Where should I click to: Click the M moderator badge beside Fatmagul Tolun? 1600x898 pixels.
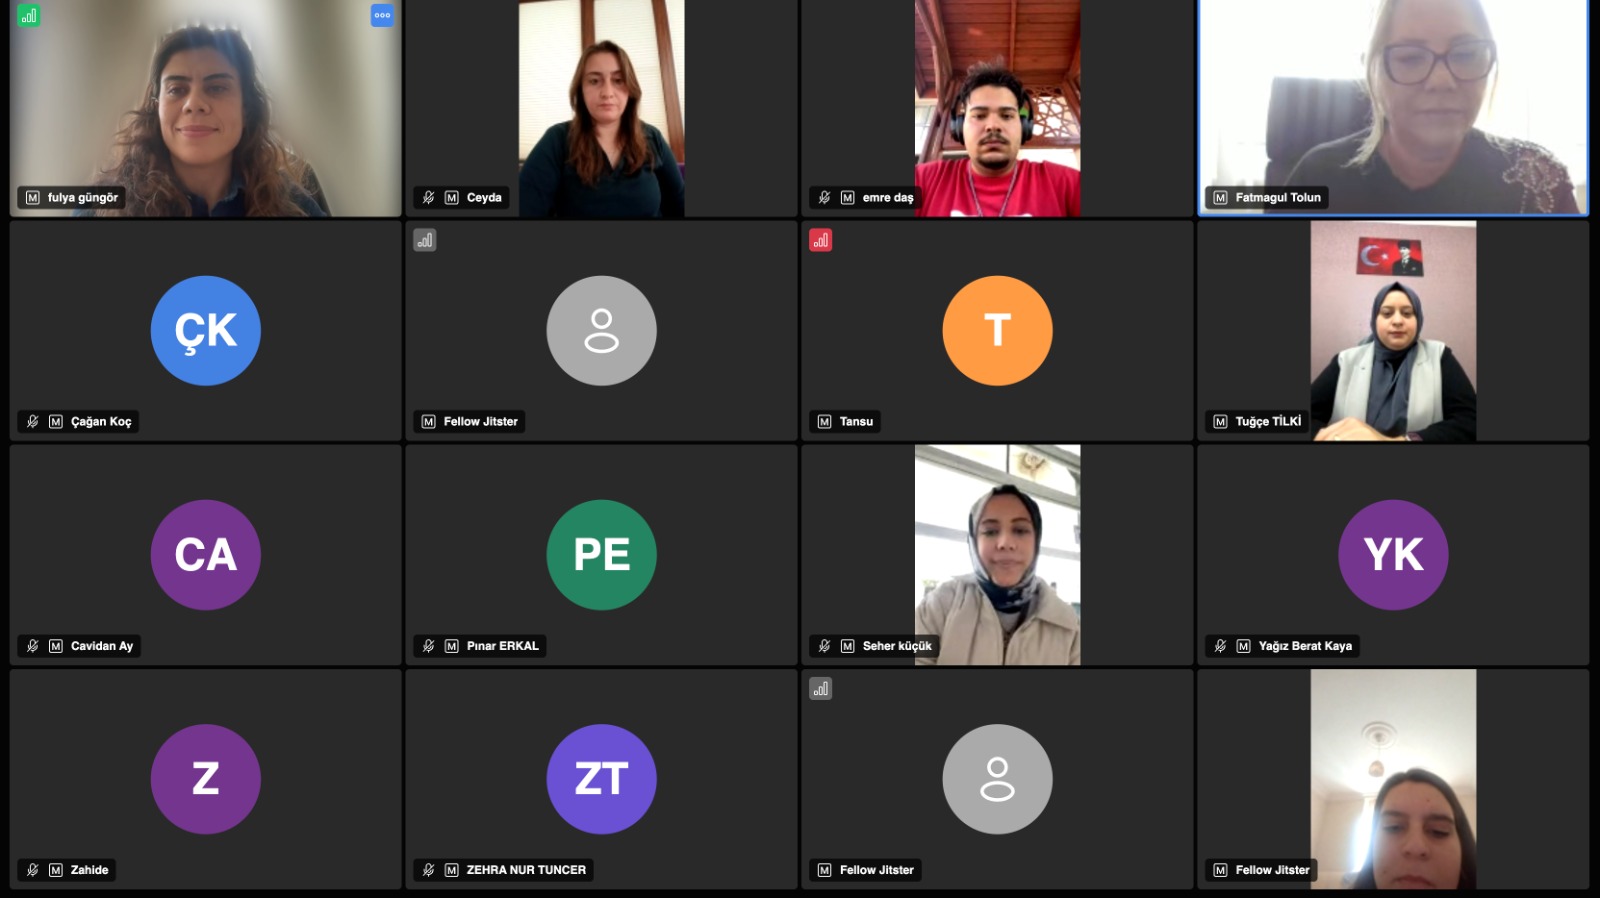(1220, 198)
